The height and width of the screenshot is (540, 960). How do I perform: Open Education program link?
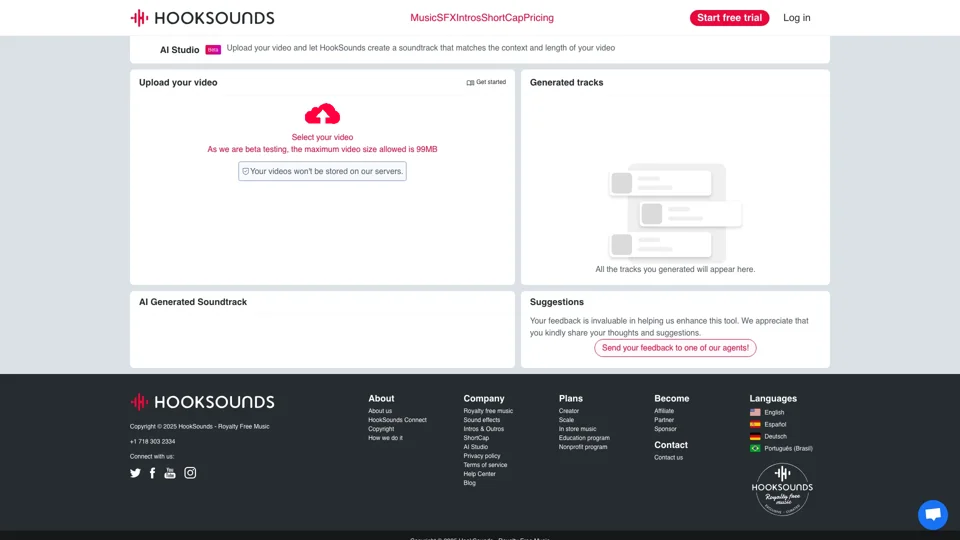pos(584,438)
